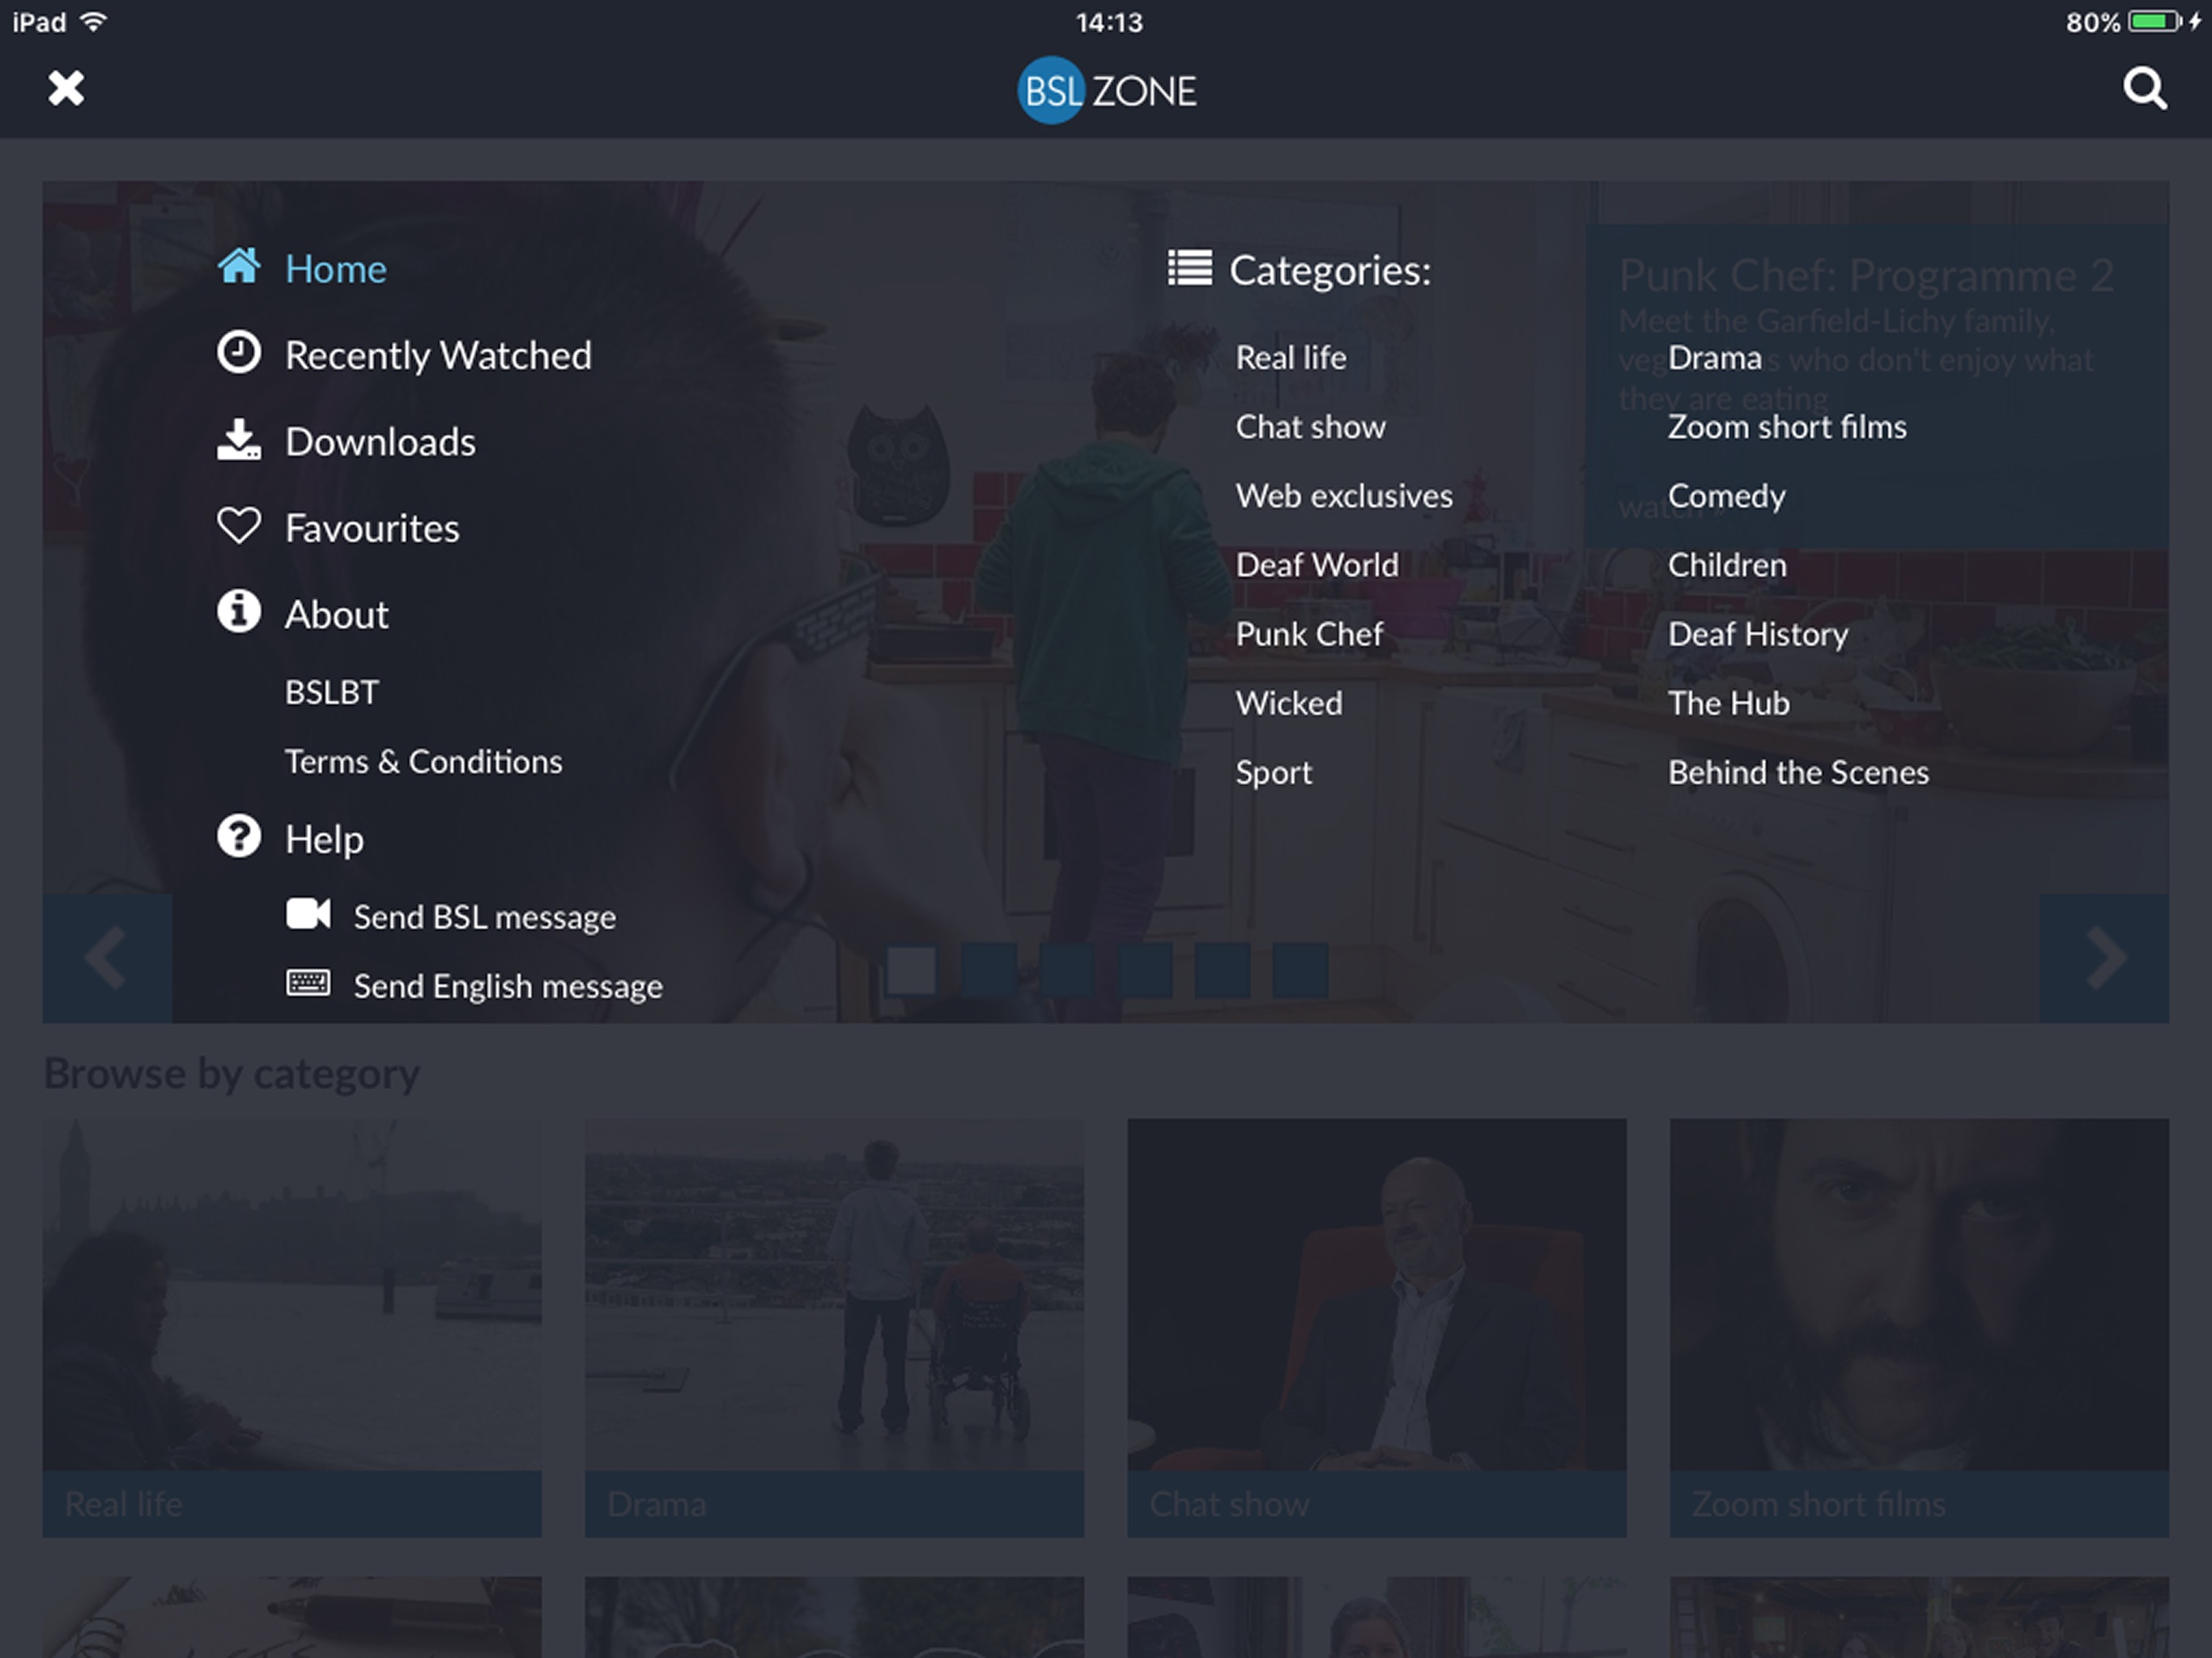Open Terms & Conditions link

point(423,762)
